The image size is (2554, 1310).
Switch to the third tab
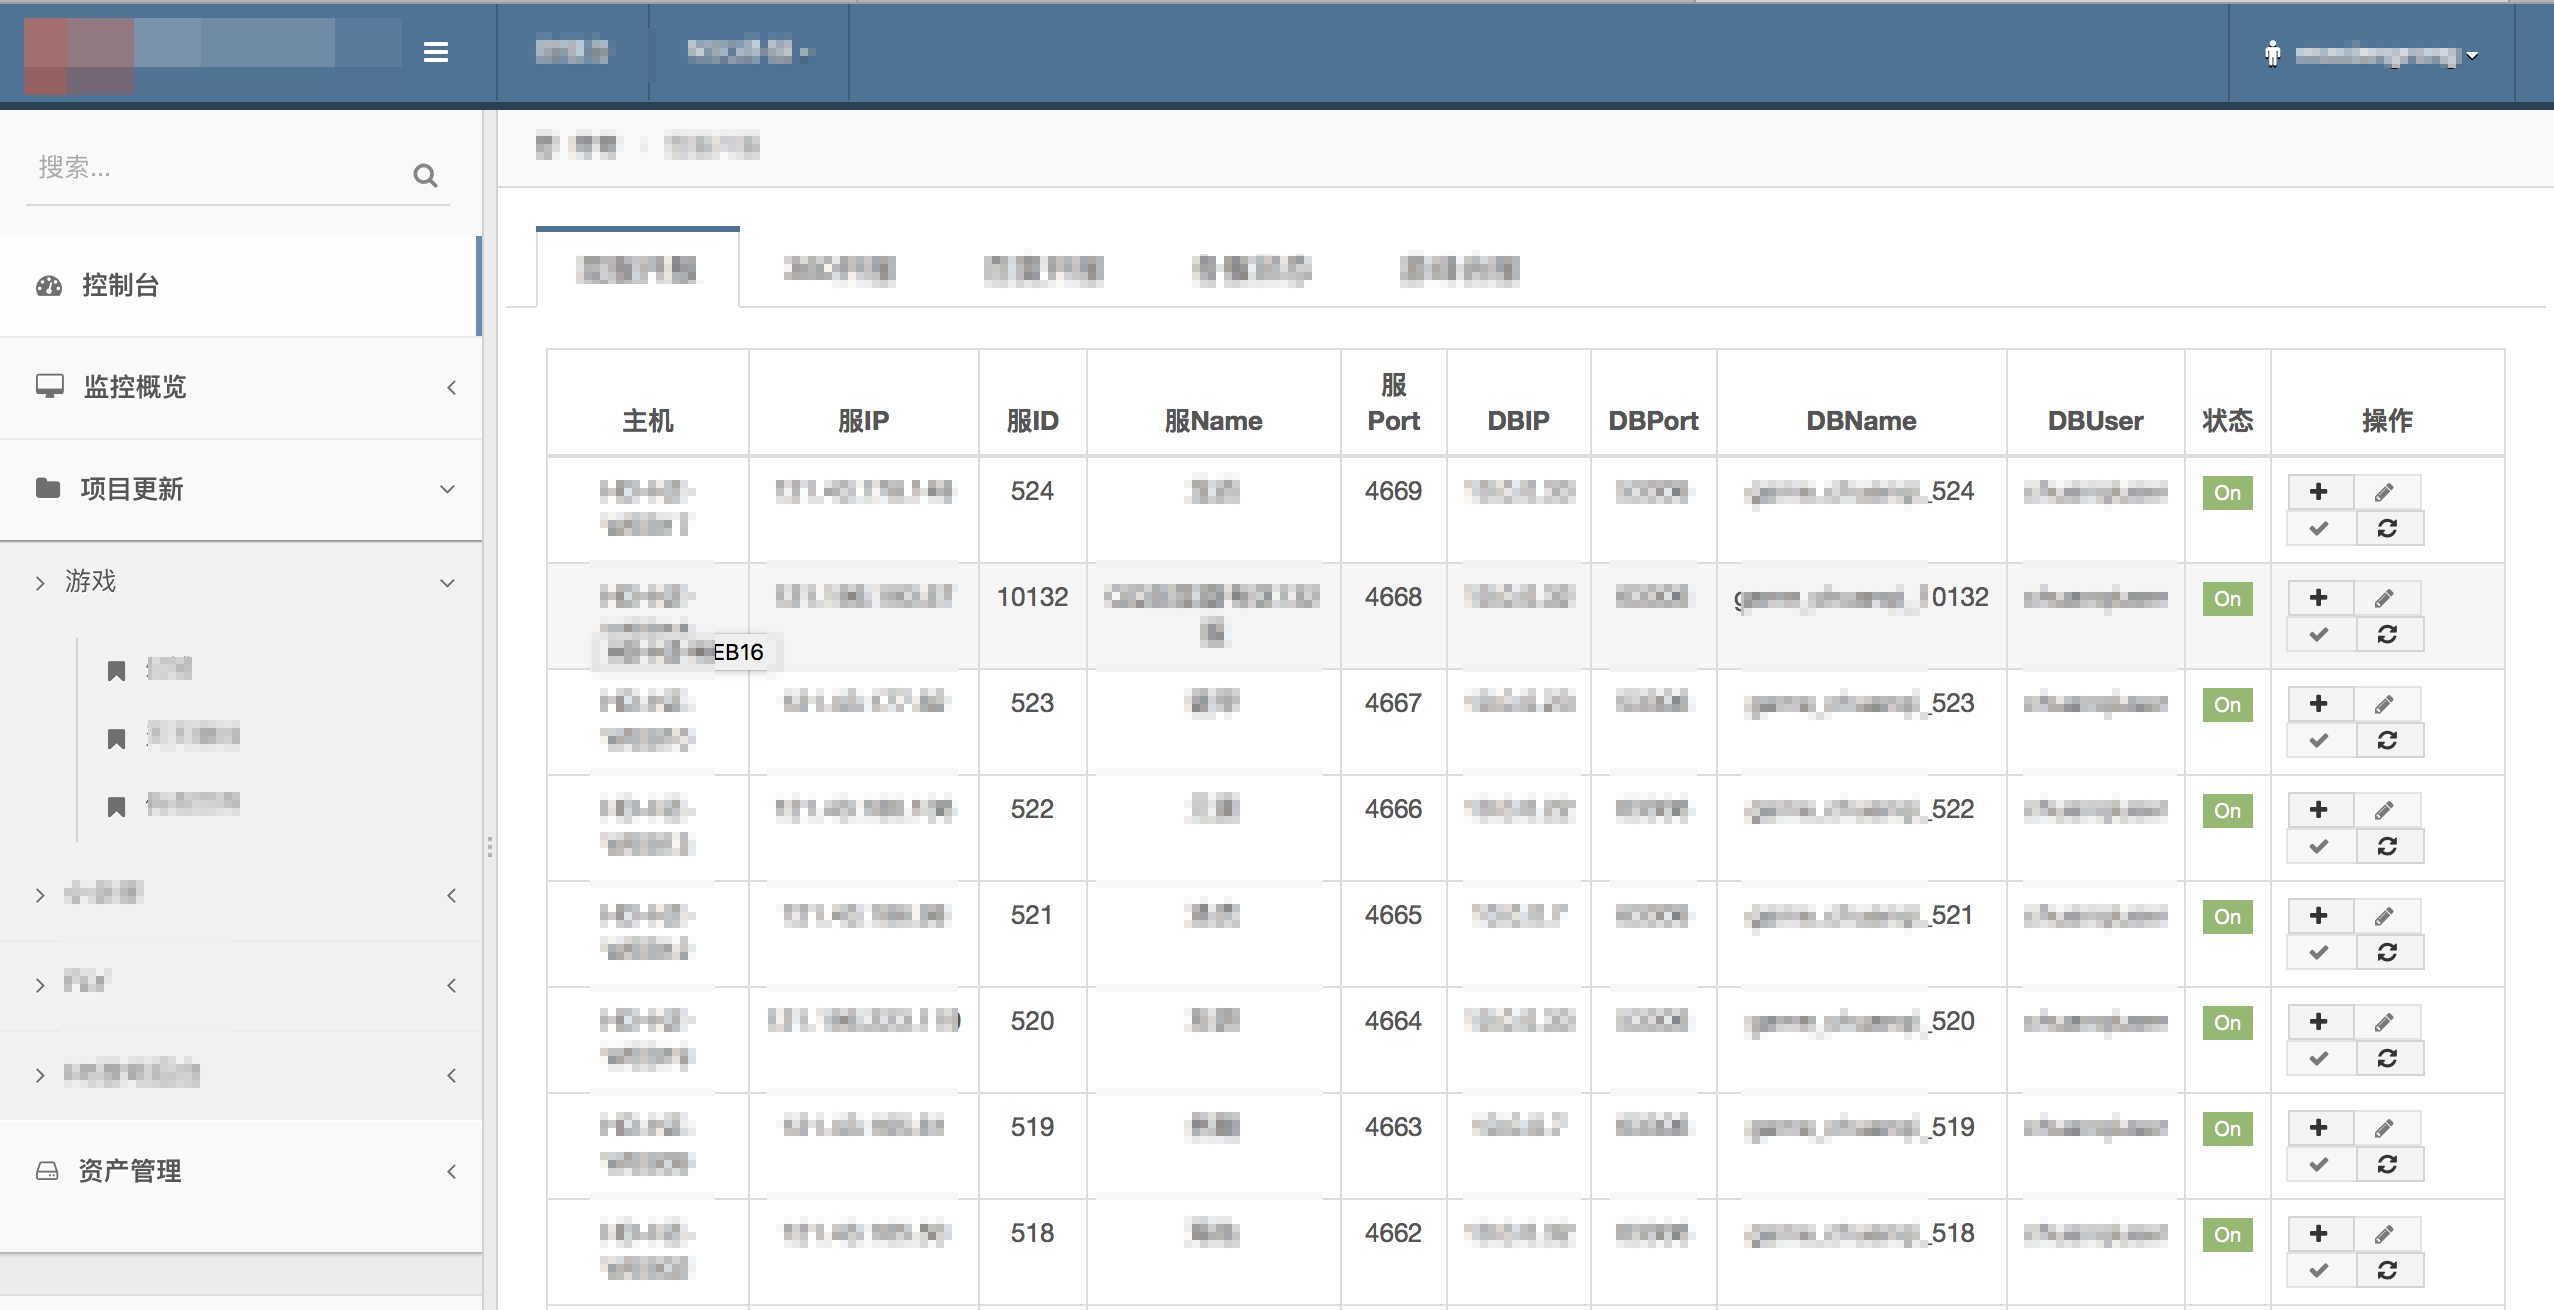coord(1043,269)
